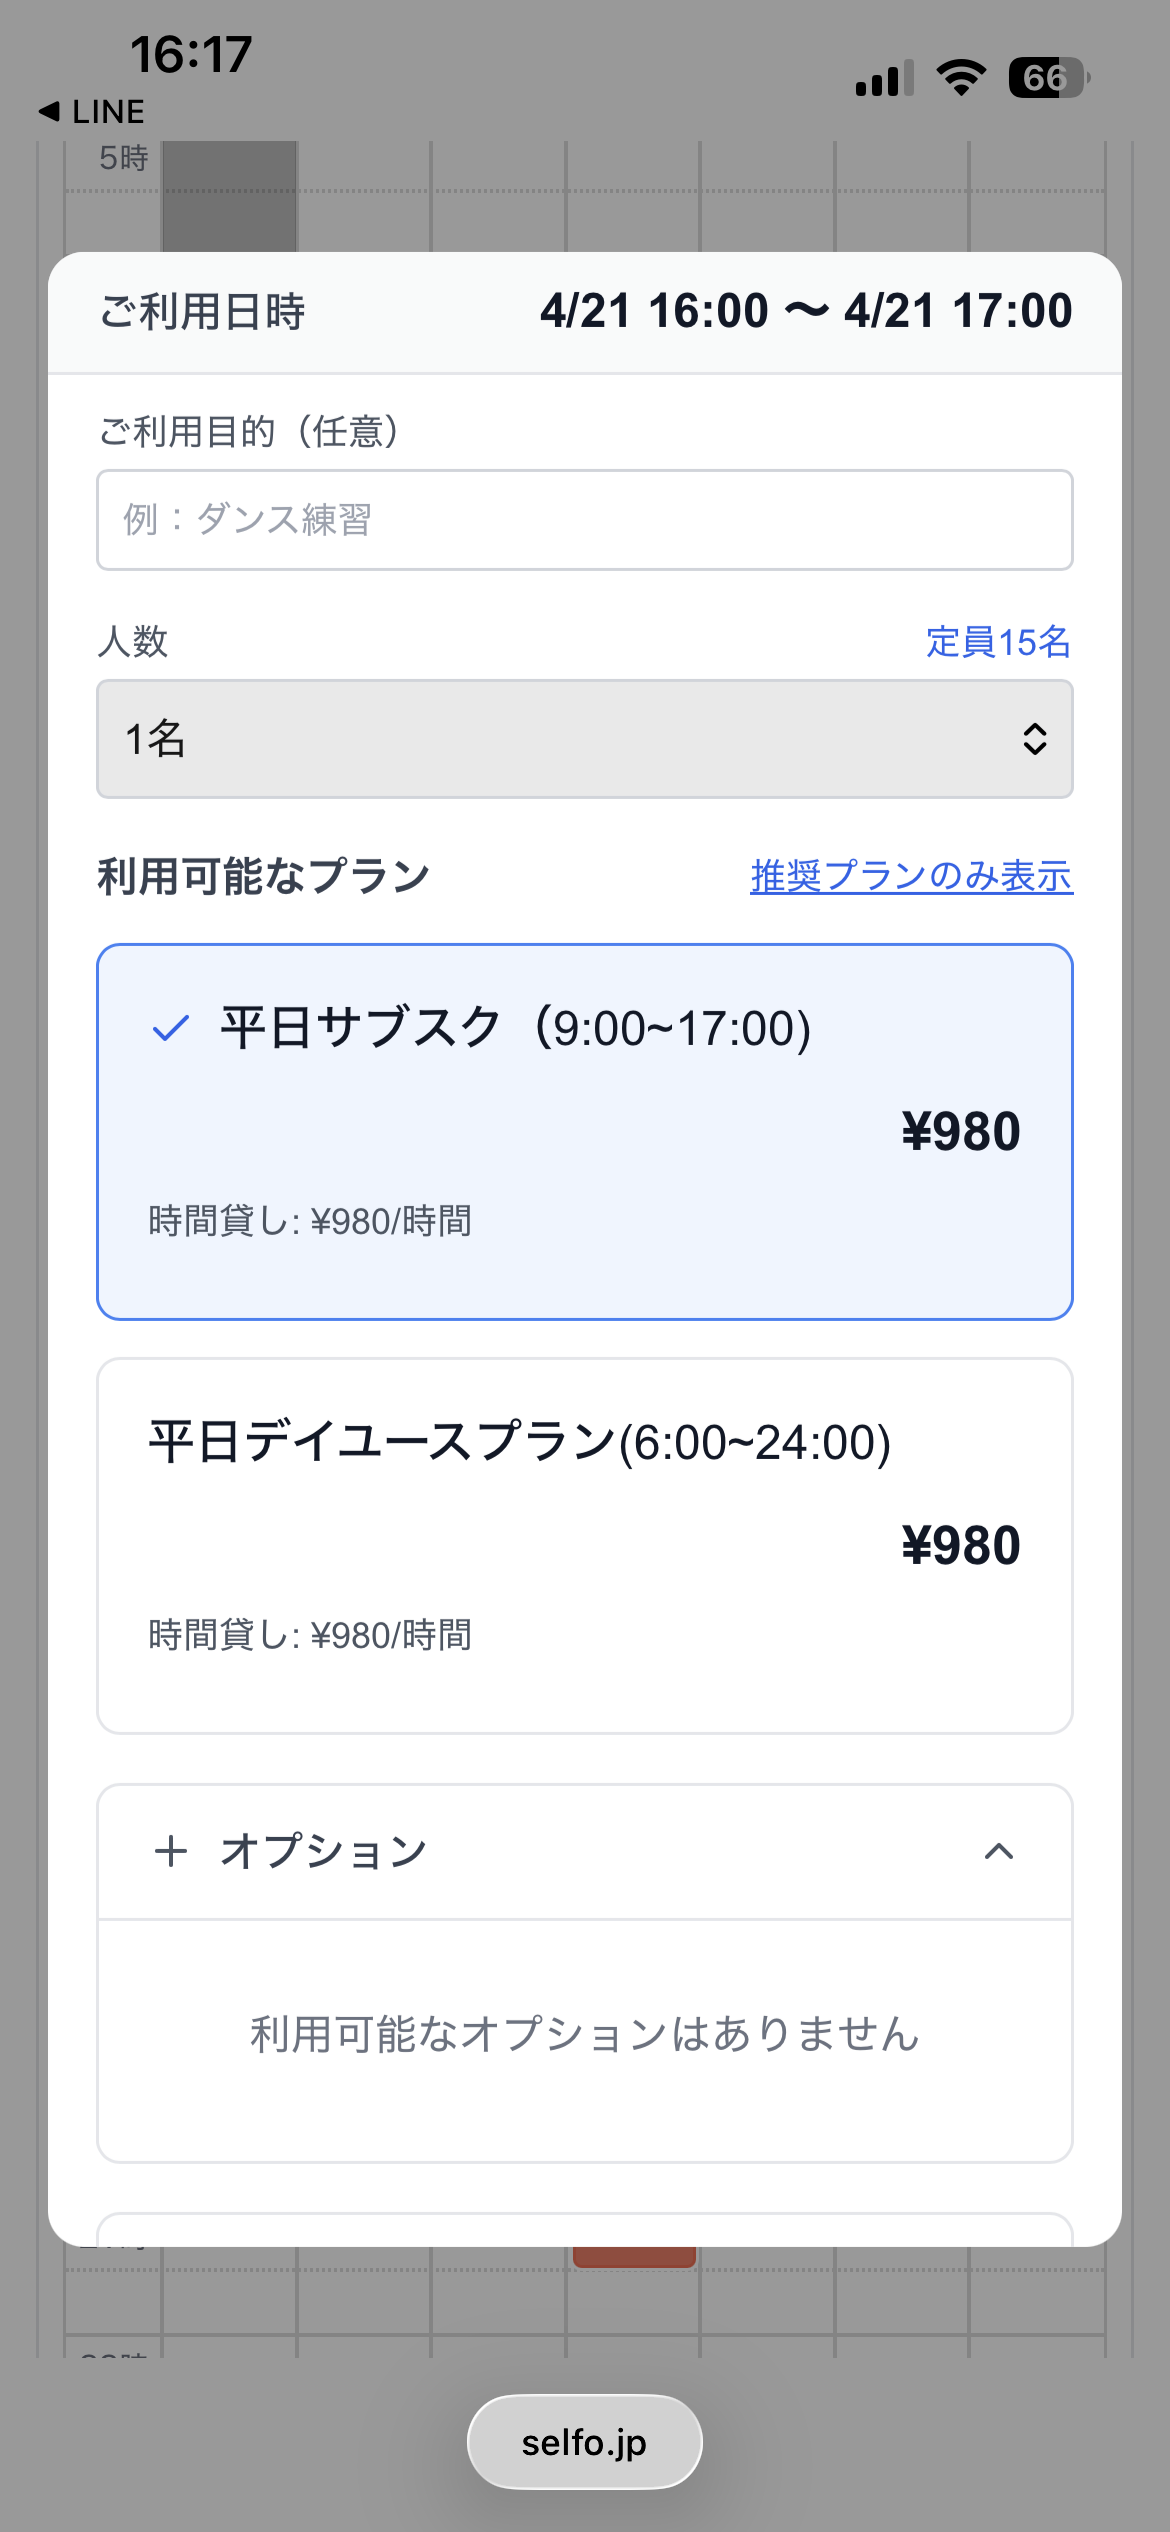Click the 推奨プランのみ表示 link
Screen dimensions: 1170x2532
(911, 876)
